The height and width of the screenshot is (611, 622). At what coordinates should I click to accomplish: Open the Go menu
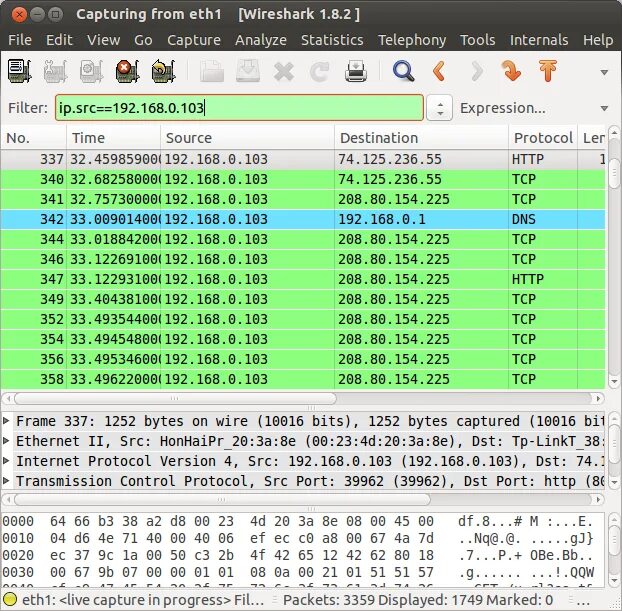coord(143,40)
